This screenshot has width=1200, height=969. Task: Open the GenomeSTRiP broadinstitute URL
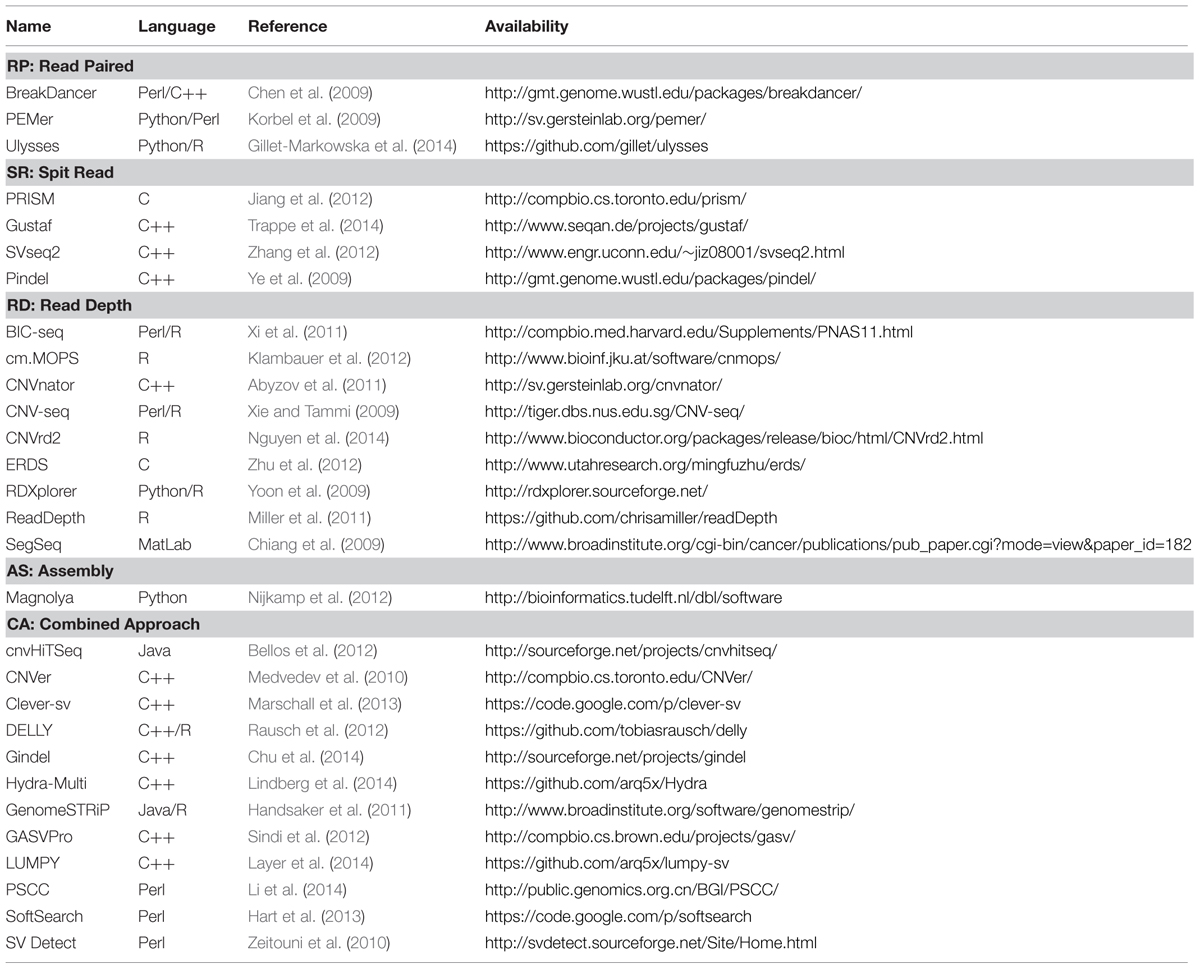click(670, 809)
